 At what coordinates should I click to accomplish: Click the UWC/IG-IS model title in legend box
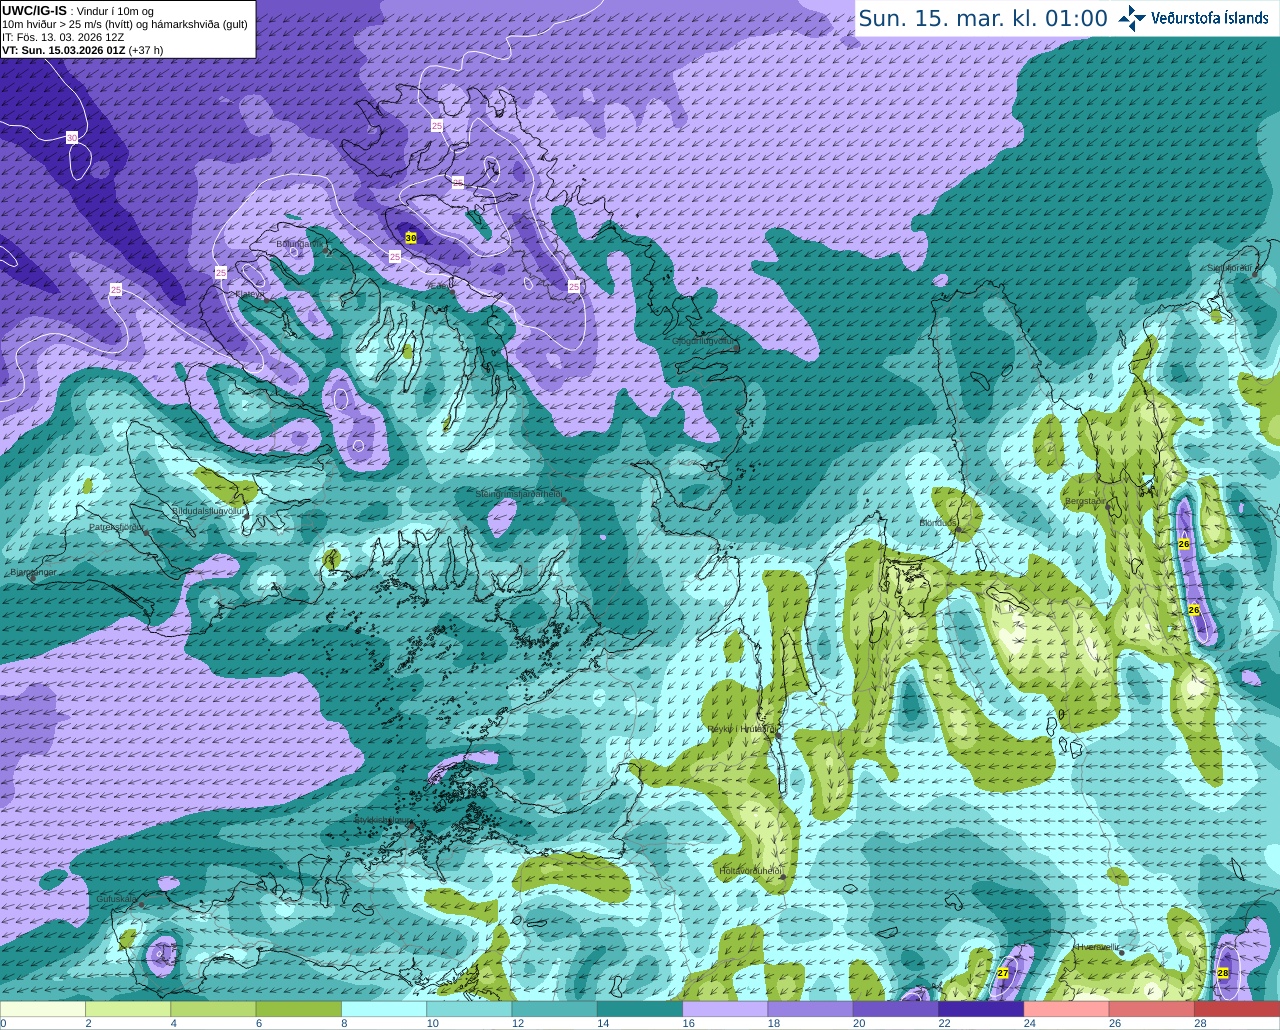click(34, 11)
